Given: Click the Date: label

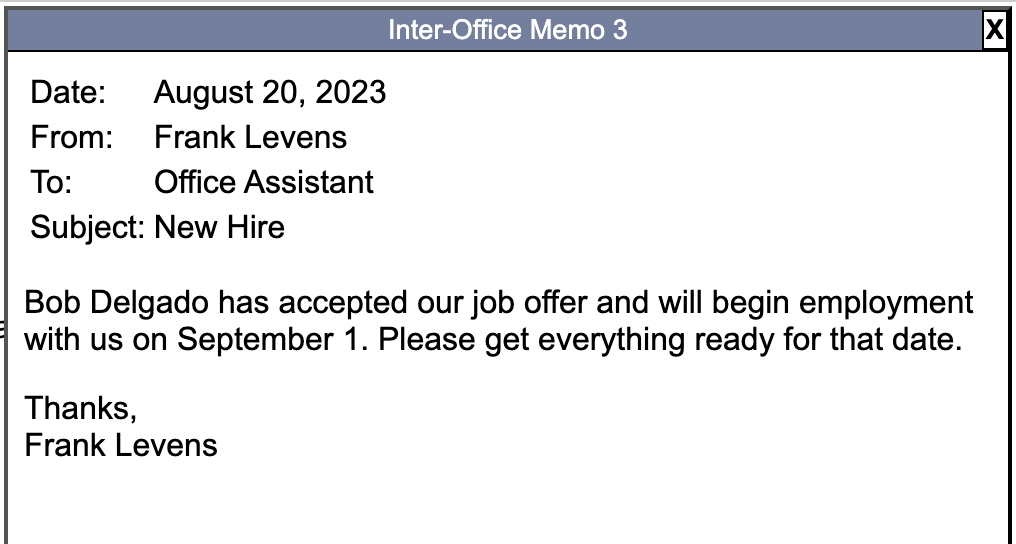Looking at the screenshot, I should tap(68, 92).
